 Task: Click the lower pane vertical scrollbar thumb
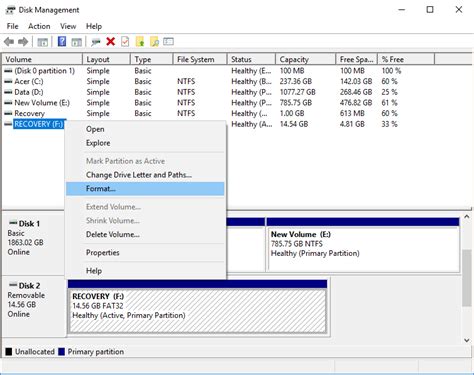pos(467,278)
